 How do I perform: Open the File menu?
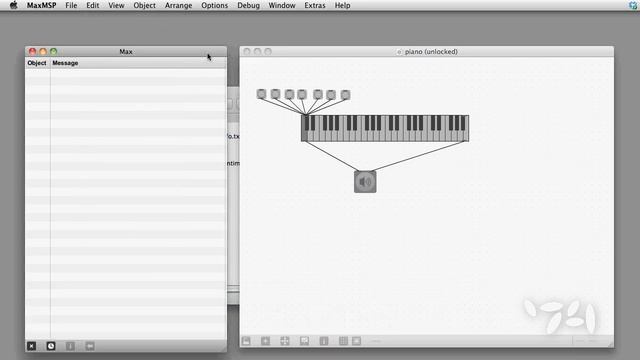tap(71, 5)
